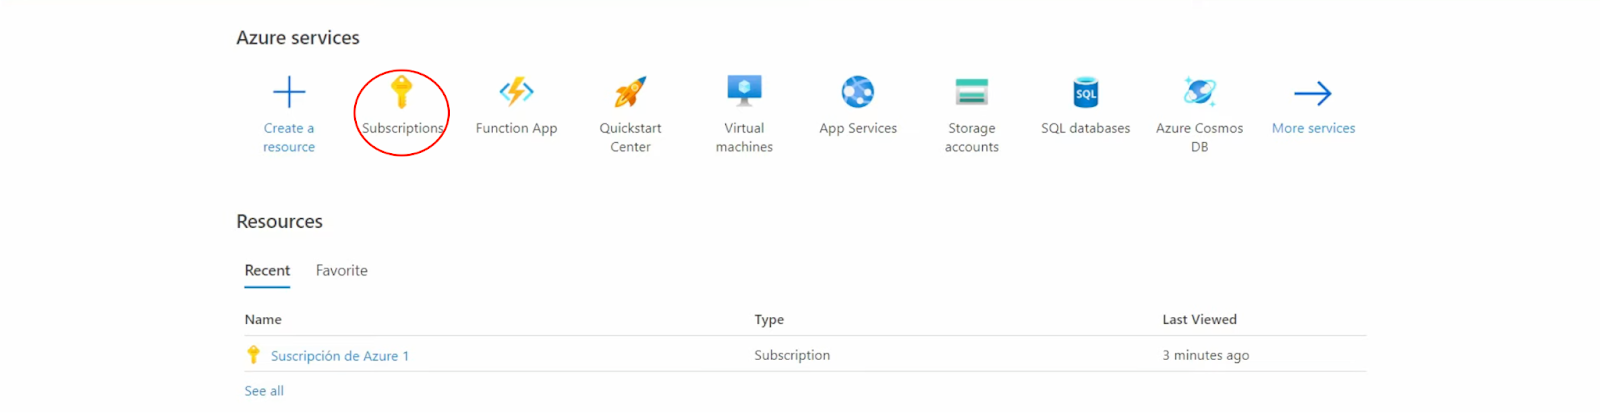Switch to the Recent tab
This screenshot has width=1600, height=413.
coord(267,271)
